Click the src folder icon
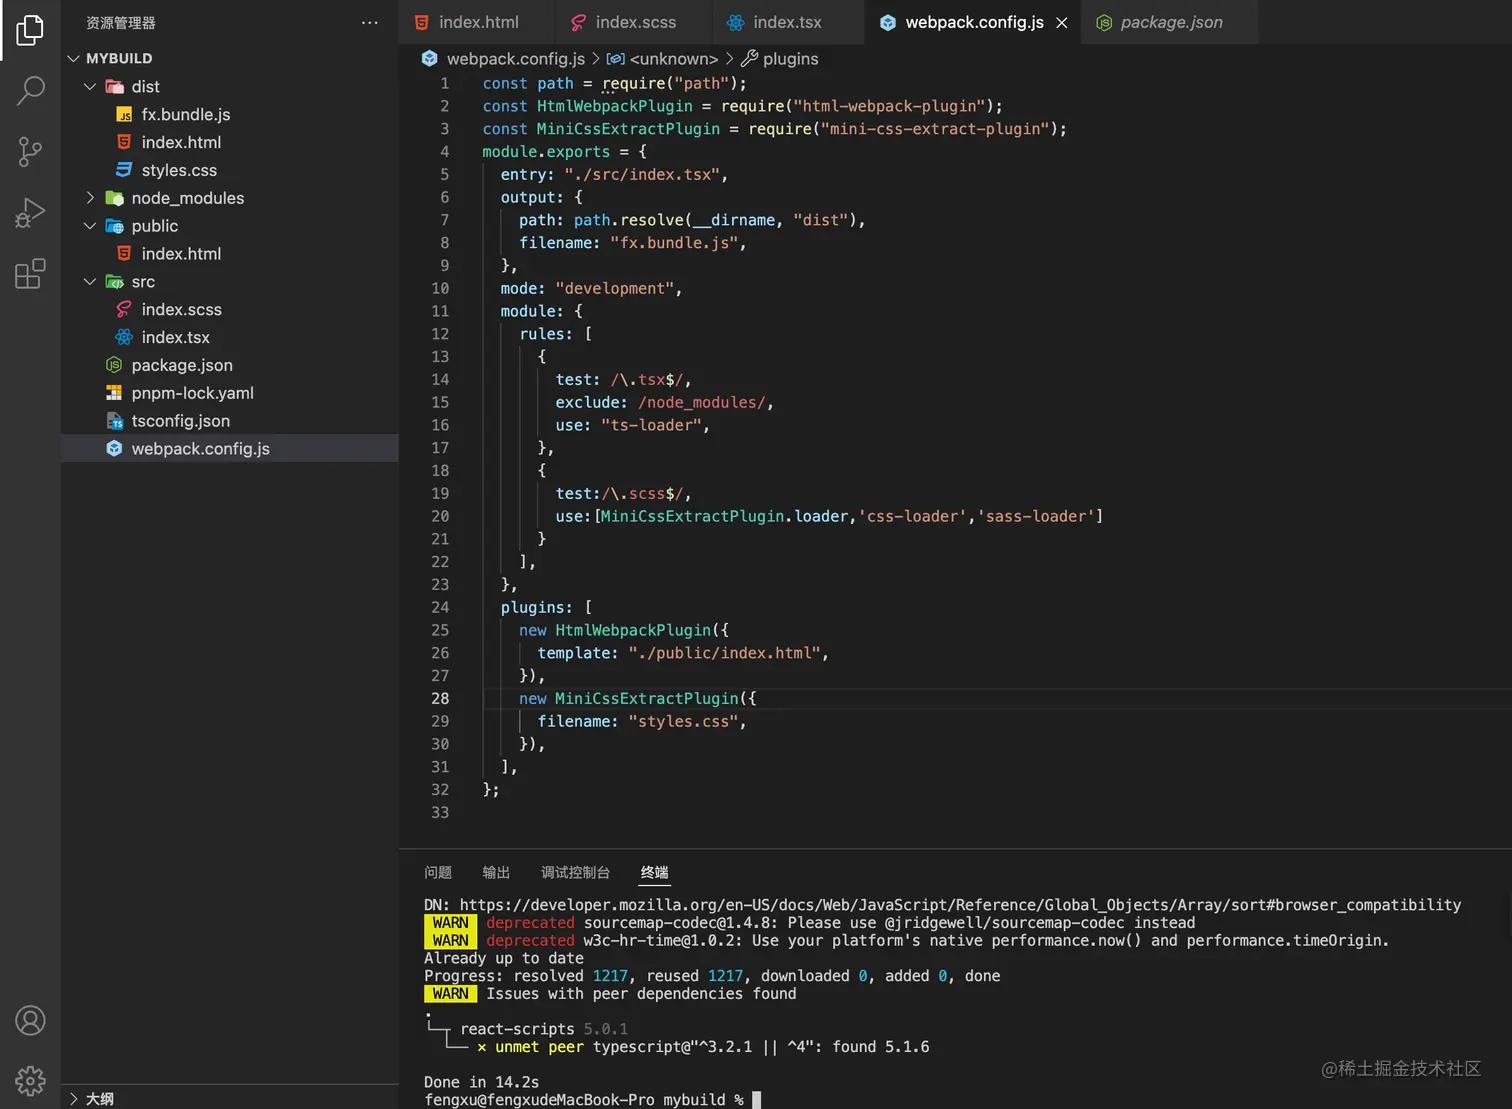Image resolution: width=1512 pixels, height=1109 pixels. point(114,282)
